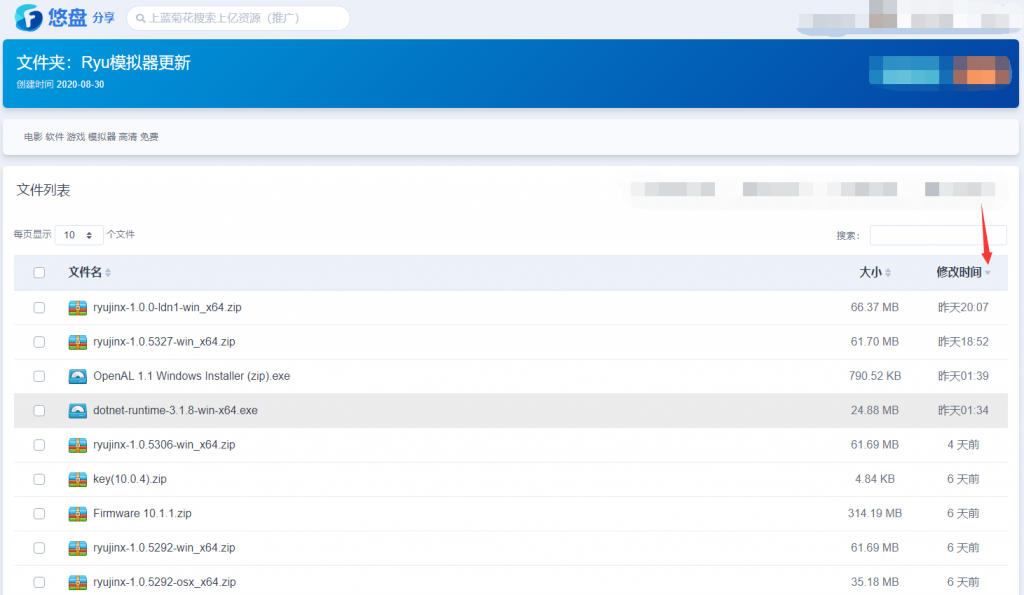Click the 314.19 MB size cell
The height and width of the screenshot is (595, 1024).
pos(874,513)
